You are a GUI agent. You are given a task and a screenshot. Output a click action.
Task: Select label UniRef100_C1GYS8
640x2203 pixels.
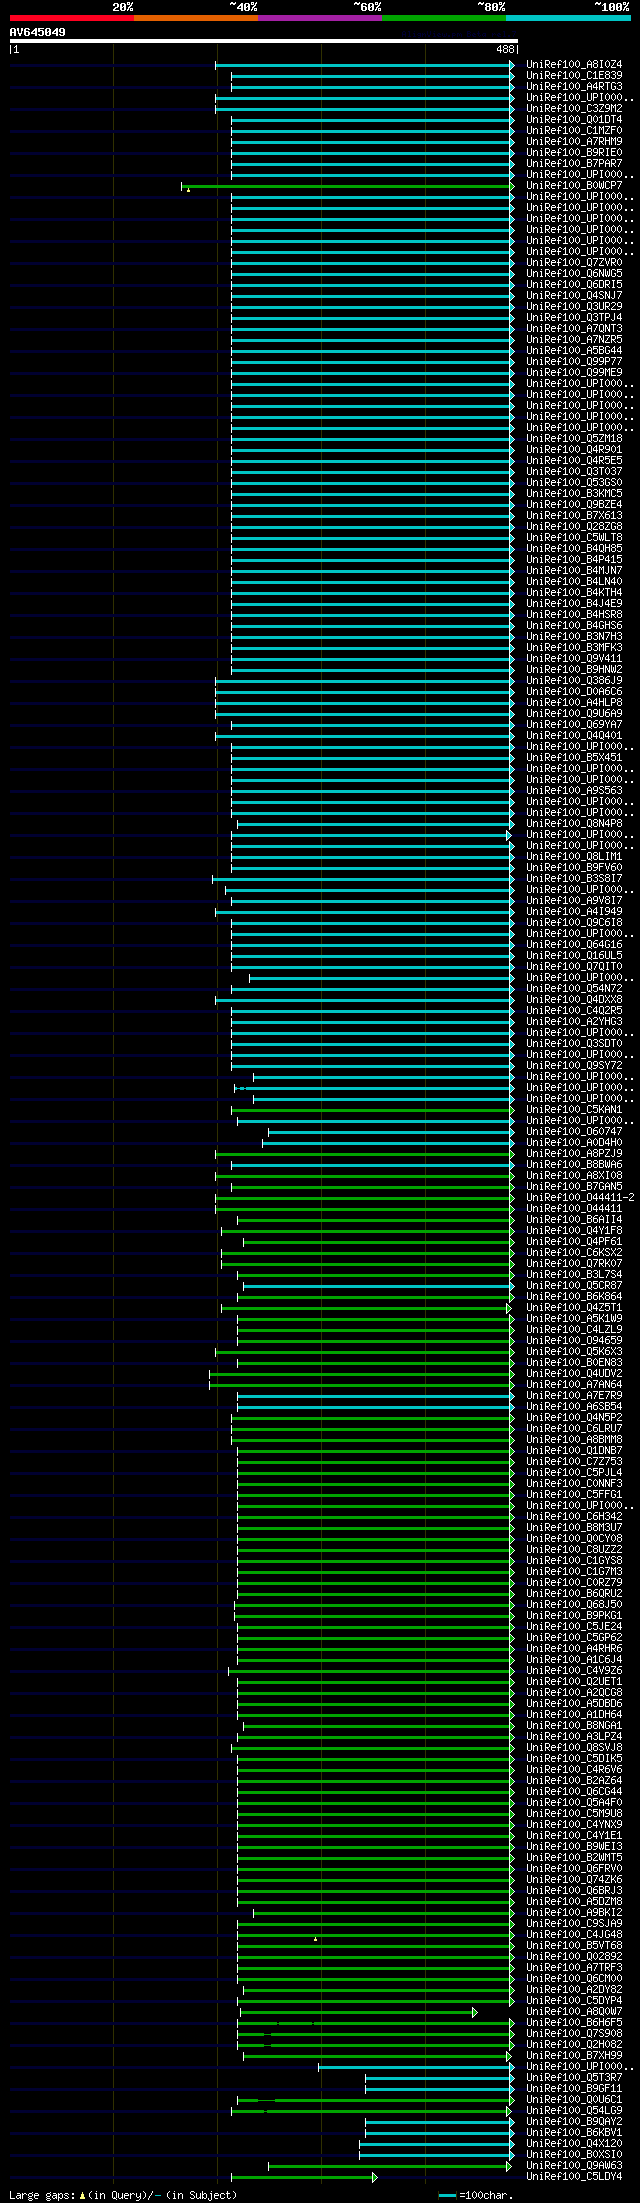point(574,1560)
